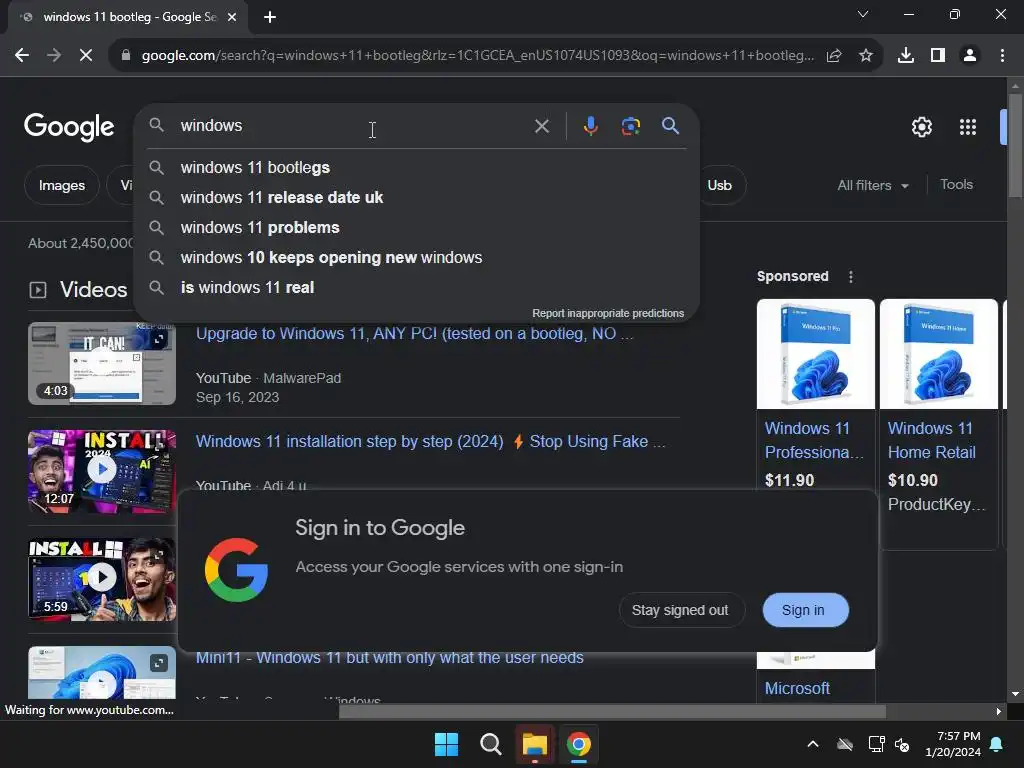View site information lock icon

click(x=126, y=56)
